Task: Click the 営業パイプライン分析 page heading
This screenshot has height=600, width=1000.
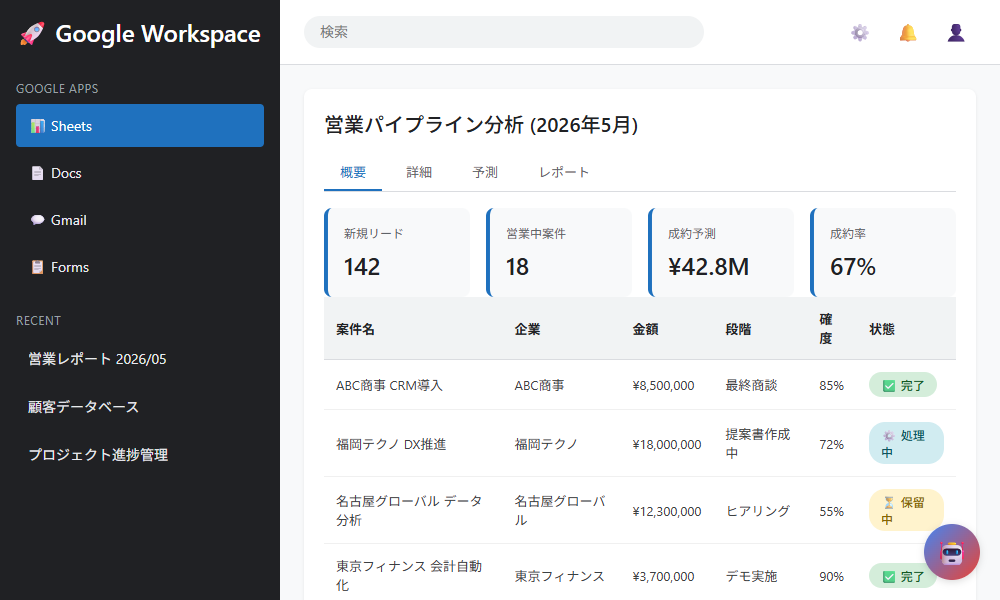Action: click(x=482, y=125)
